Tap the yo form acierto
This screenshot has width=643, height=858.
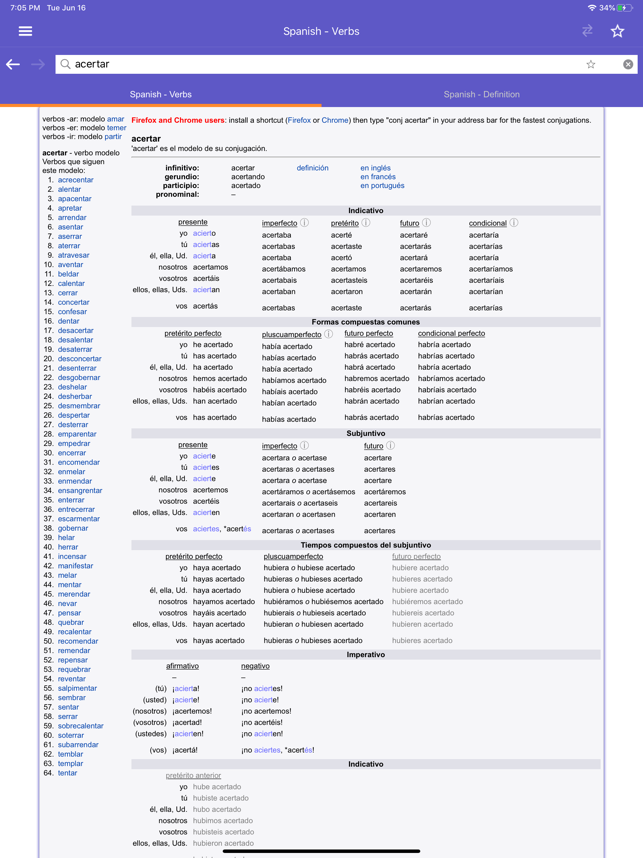click(204, 233)
